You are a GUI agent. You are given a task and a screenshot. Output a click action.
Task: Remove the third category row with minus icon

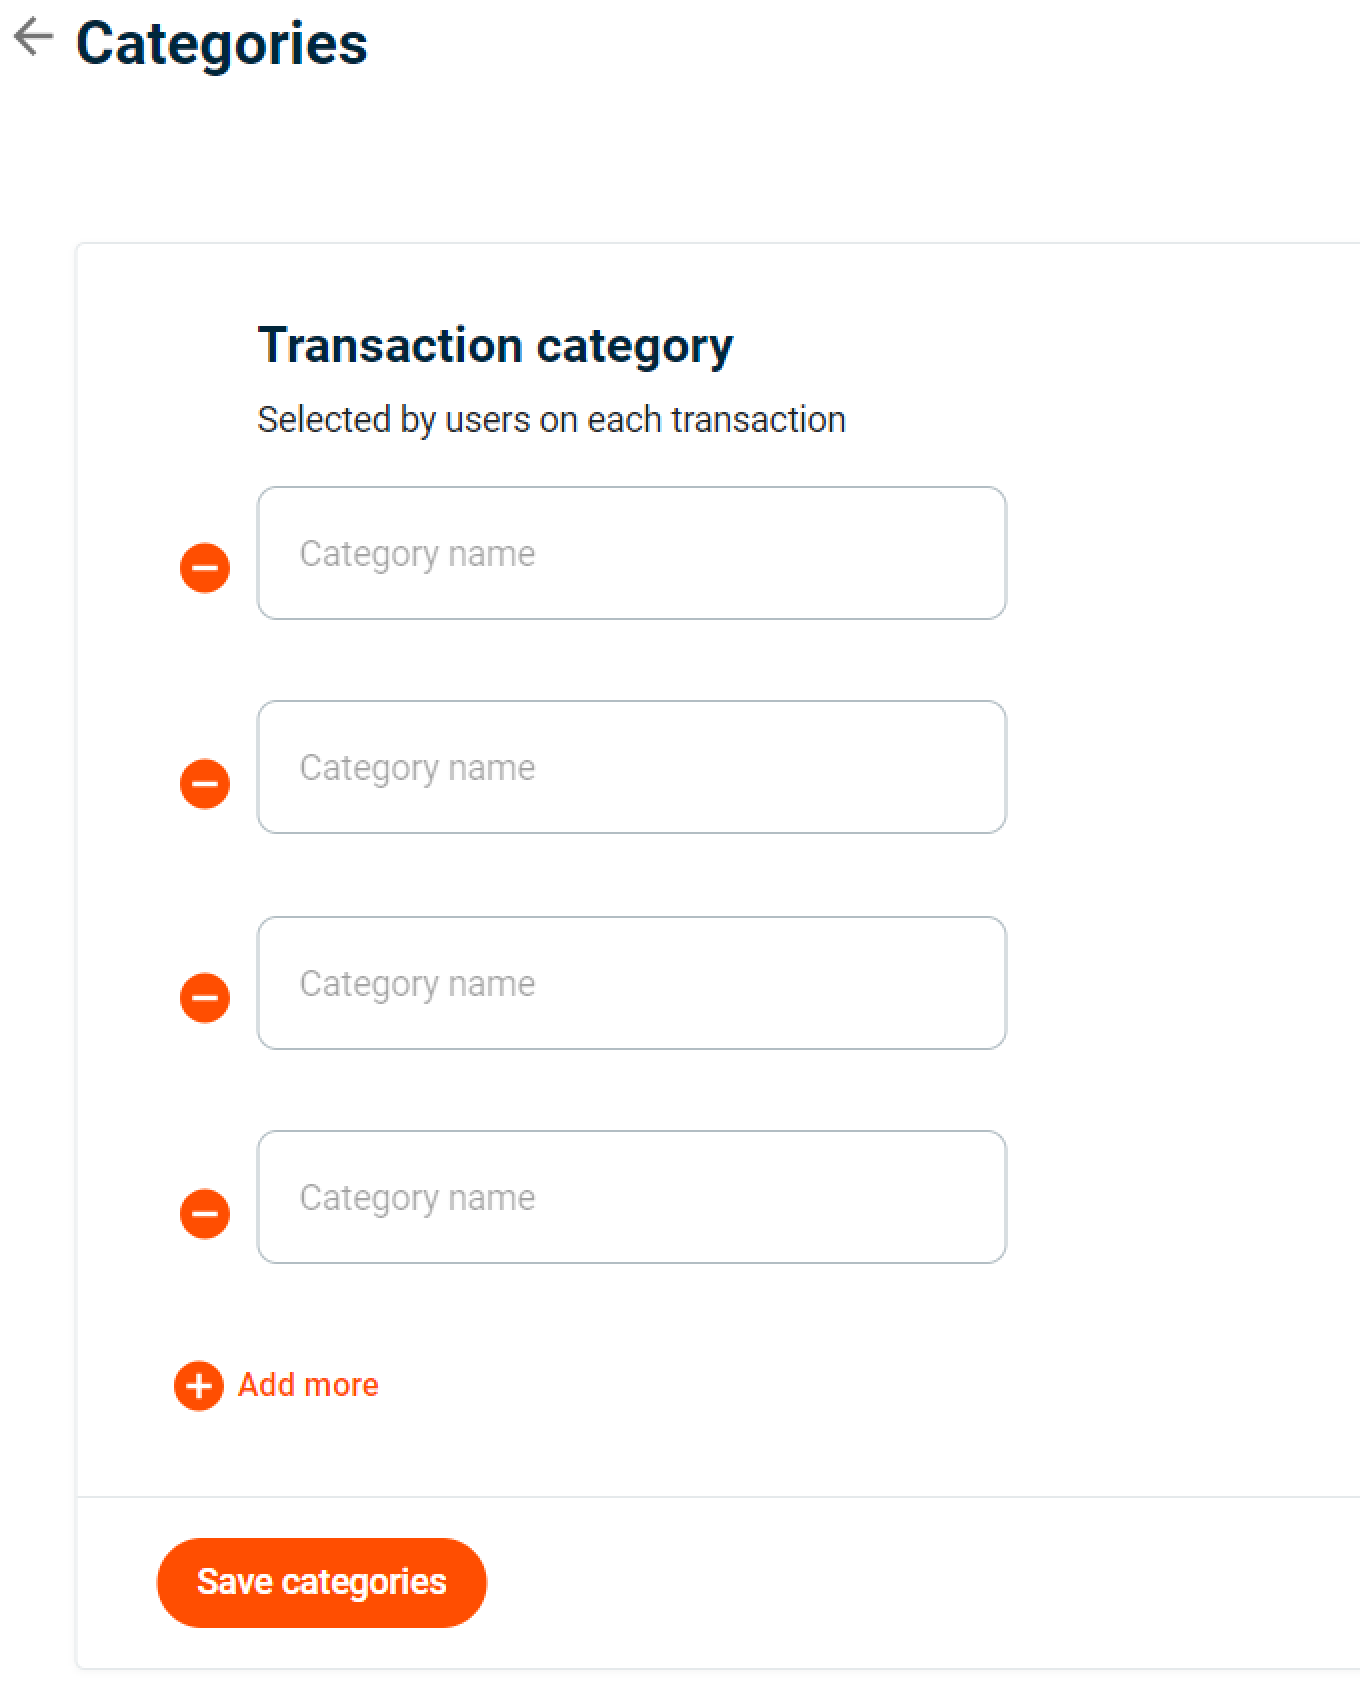point(203,997)
